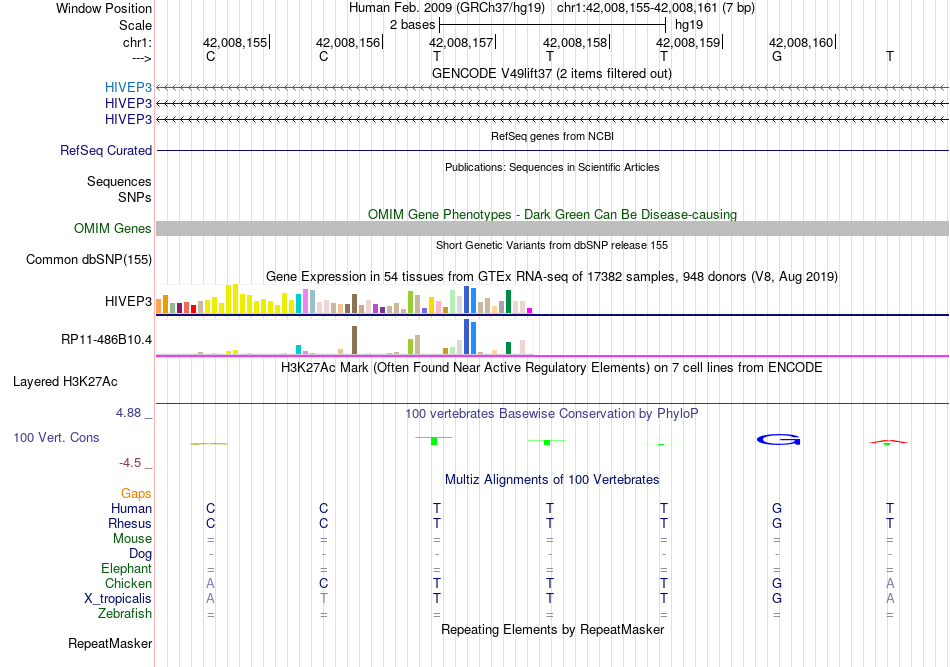Click the Dog species row label
Image resolution: width=950 pixels, height=667 pixels.
[x=140, y=554]
